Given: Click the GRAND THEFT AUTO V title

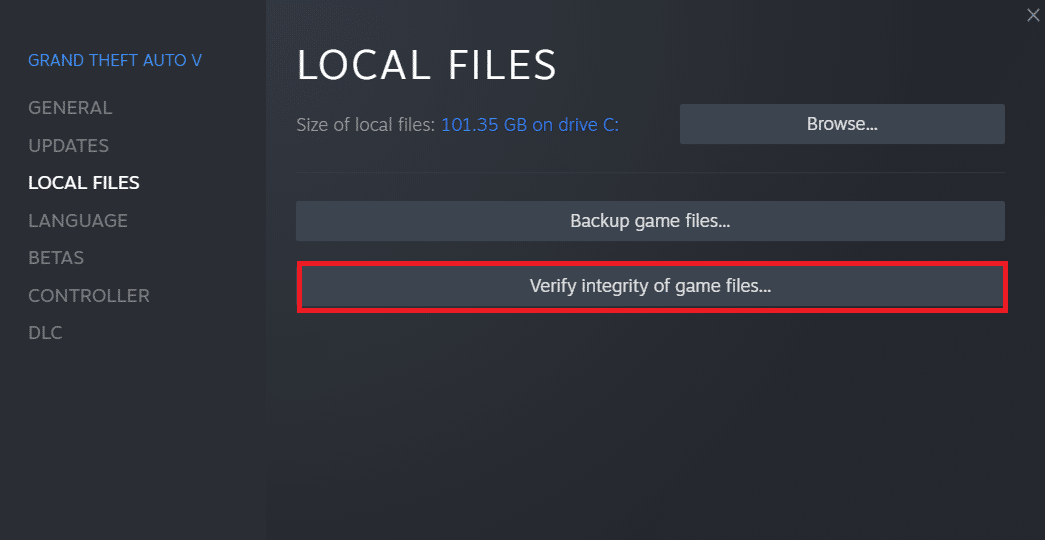Looking at the screenshot, I should (x=115, y=60).
